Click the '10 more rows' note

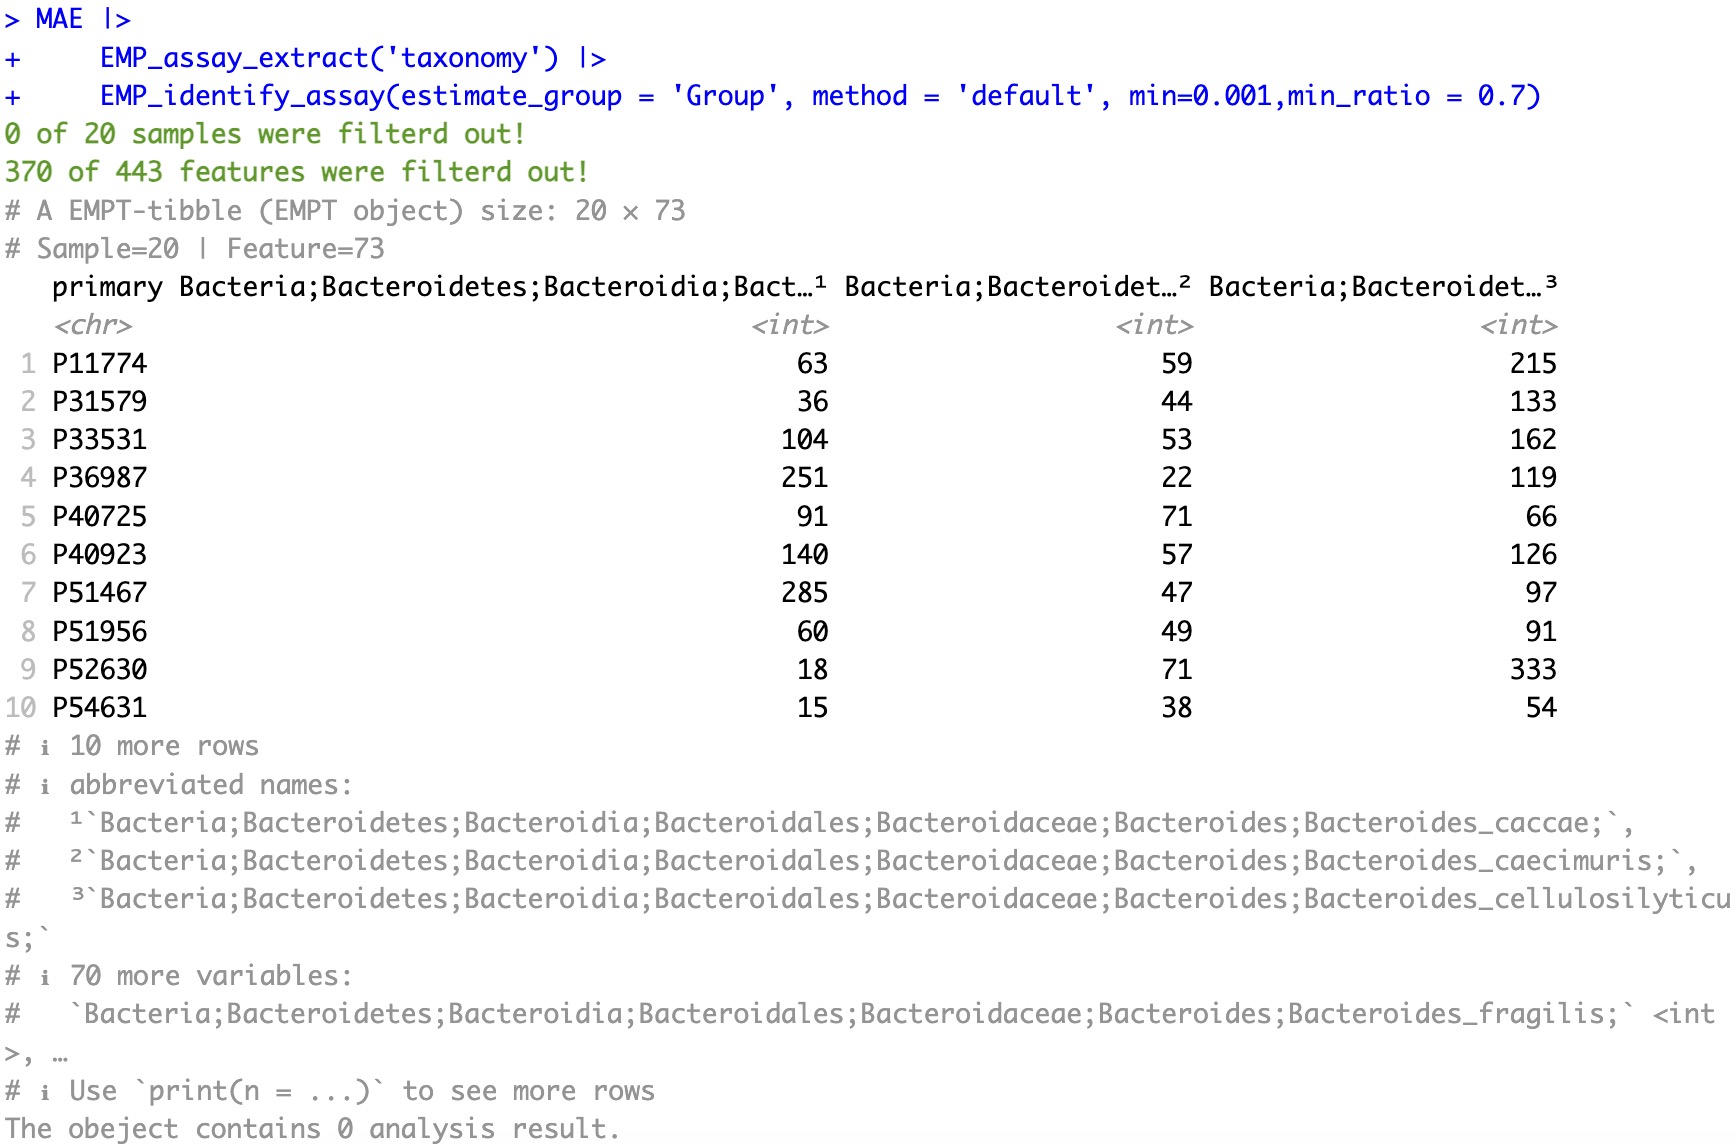pos(163,746)
